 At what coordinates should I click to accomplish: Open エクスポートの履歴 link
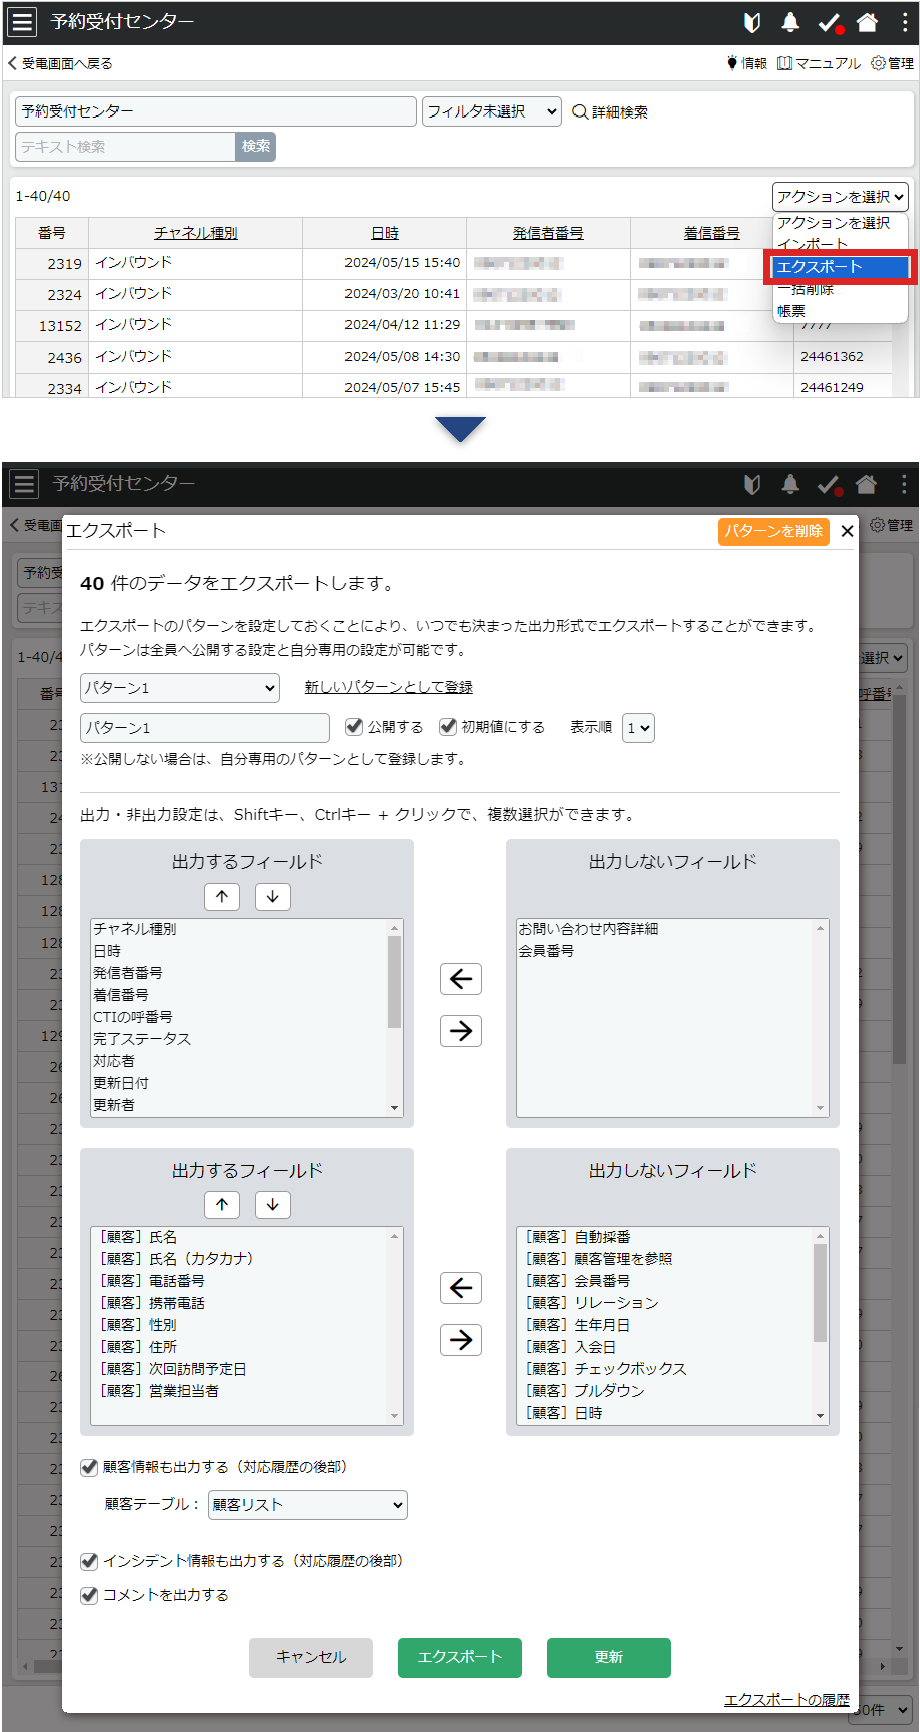coord(787,1700)
